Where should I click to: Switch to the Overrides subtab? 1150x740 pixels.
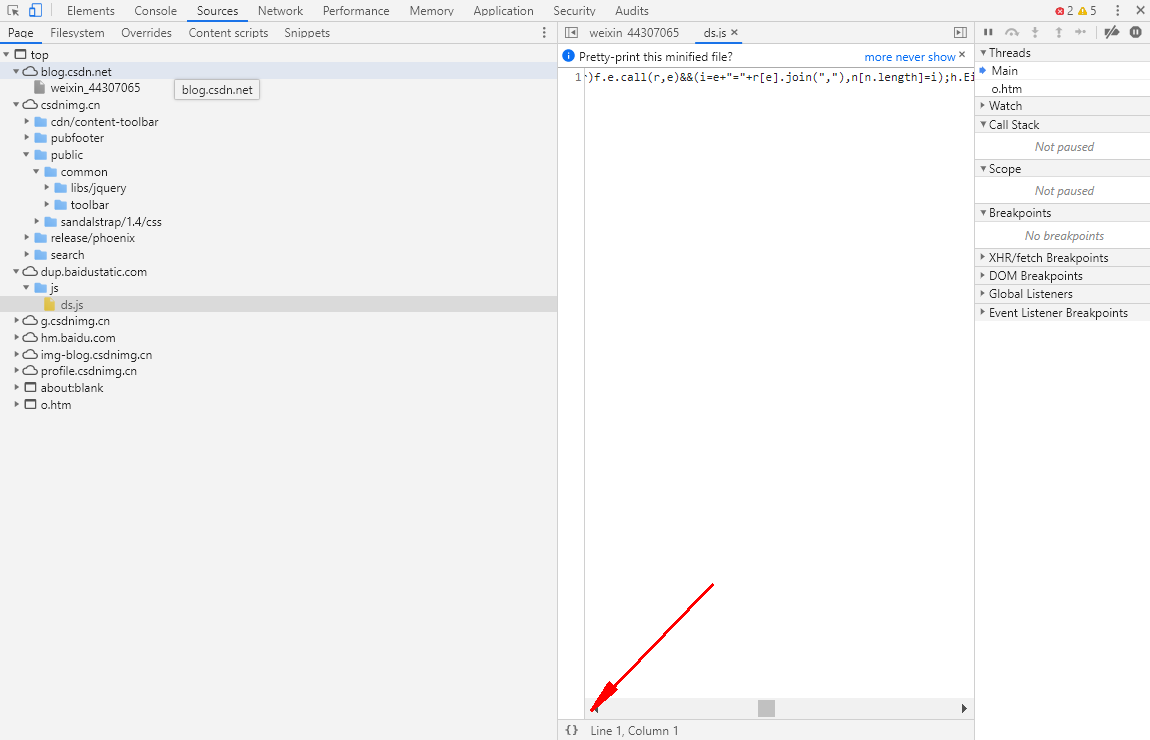[147, 33]
